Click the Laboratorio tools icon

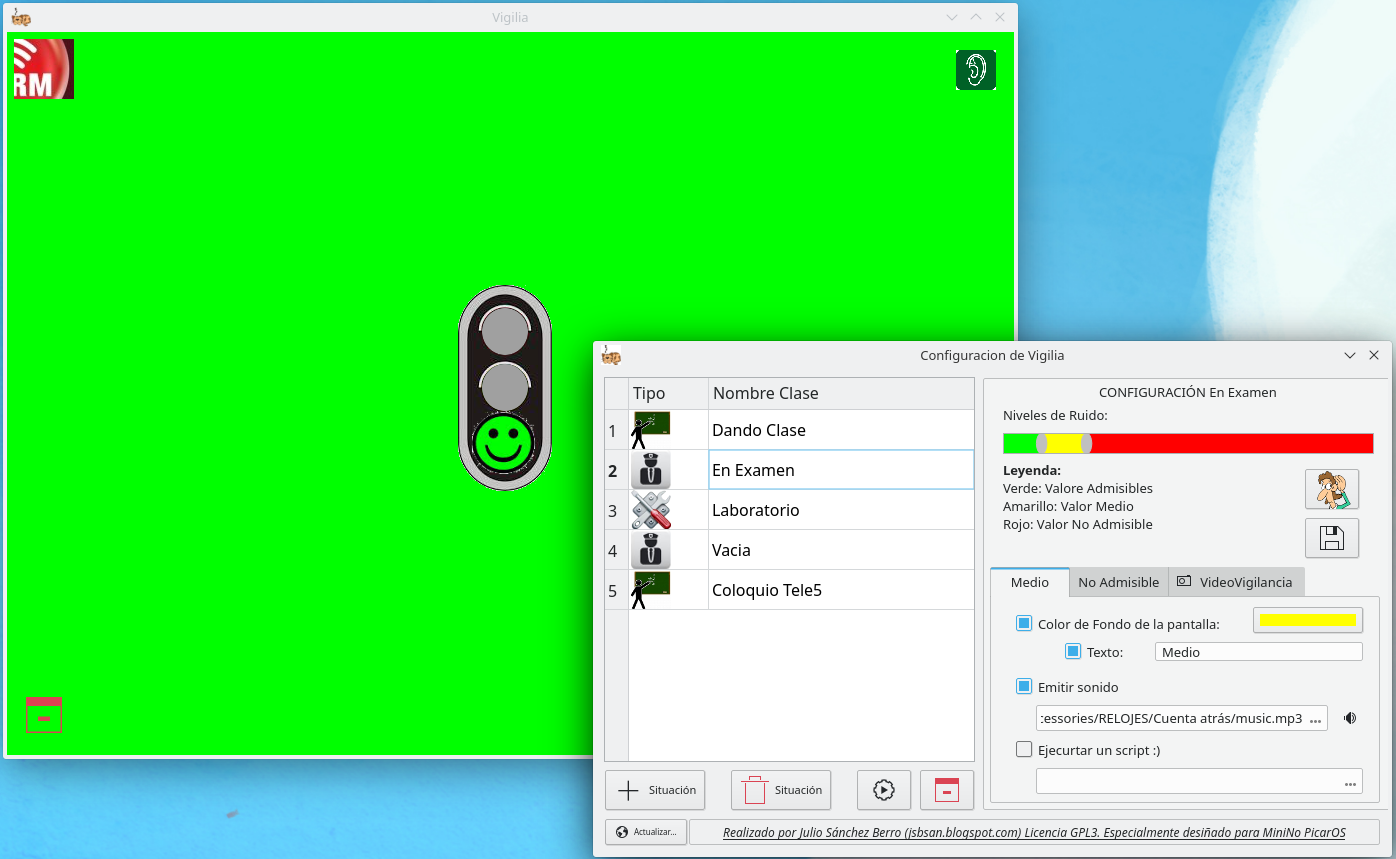(x=651, y=510)
